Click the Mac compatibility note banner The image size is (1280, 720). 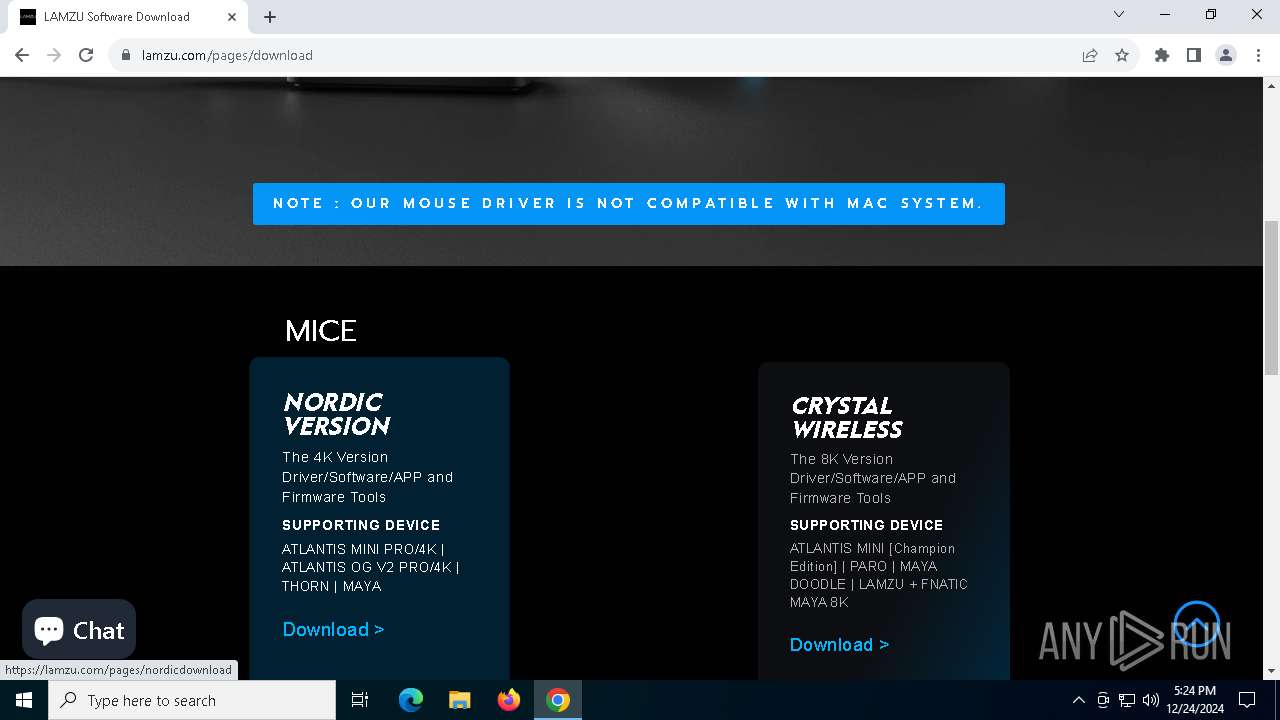(x=629, y=204)
